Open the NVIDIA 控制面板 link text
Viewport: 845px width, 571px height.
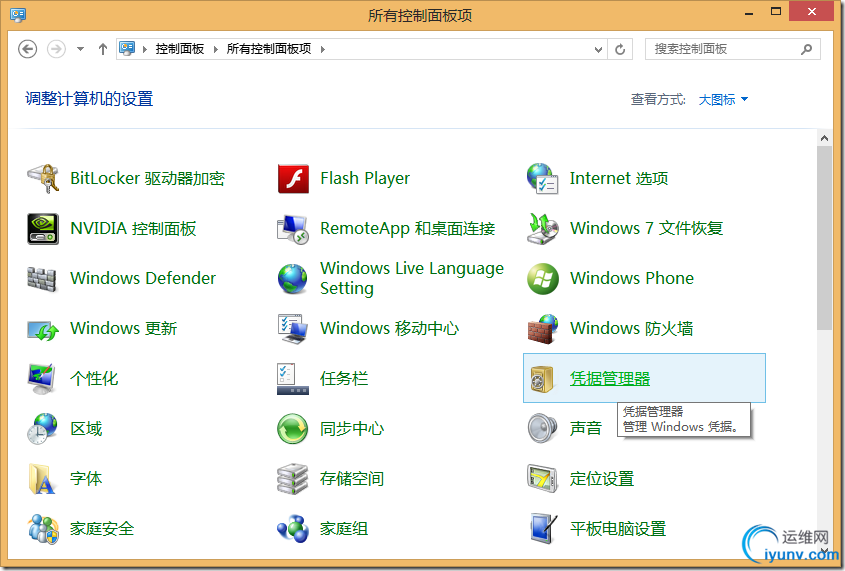pyautogui.click(x=133, y=228)
